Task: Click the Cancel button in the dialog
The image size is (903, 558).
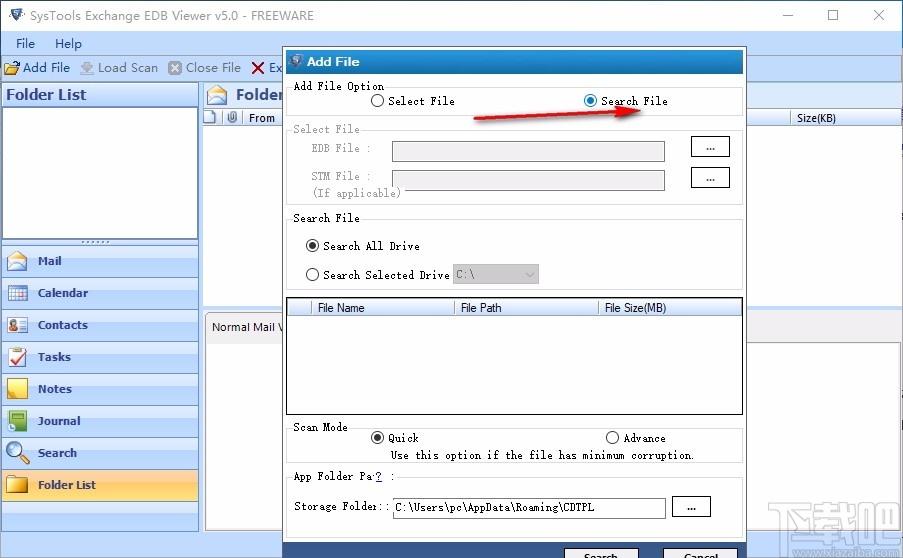Action: click(x=700, y=554)
